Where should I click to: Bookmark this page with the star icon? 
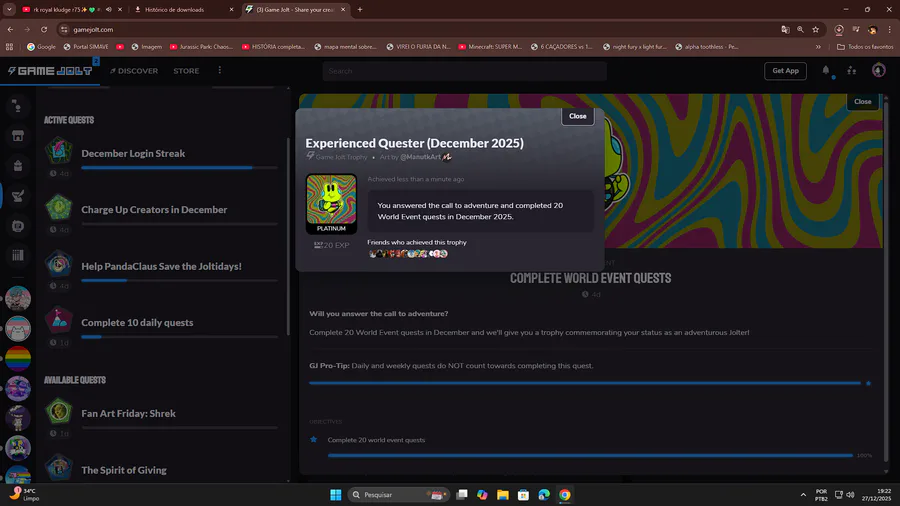[x=816, y=29]
